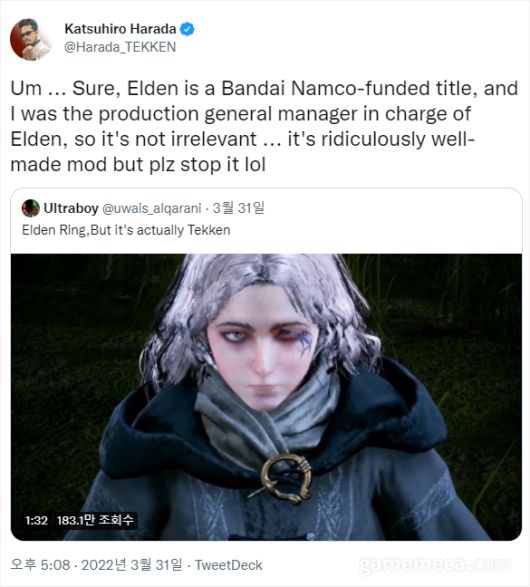Open the TweetDeck source label
This screenshot has width=530, height=587.
(229, 565)
